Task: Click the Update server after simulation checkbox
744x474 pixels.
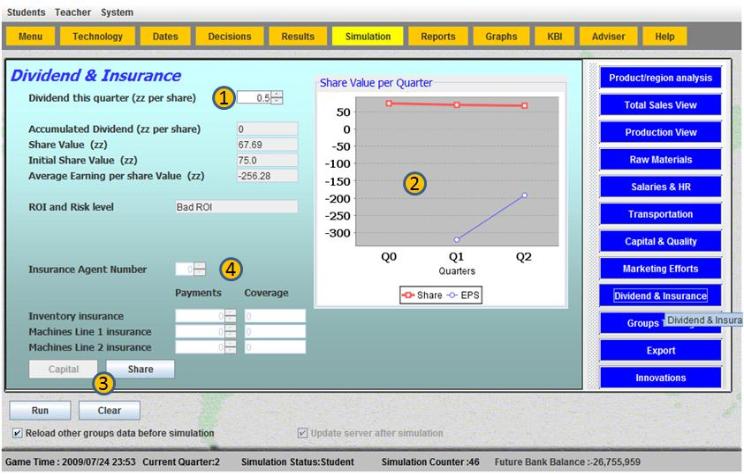Action: tap(303, 433)
